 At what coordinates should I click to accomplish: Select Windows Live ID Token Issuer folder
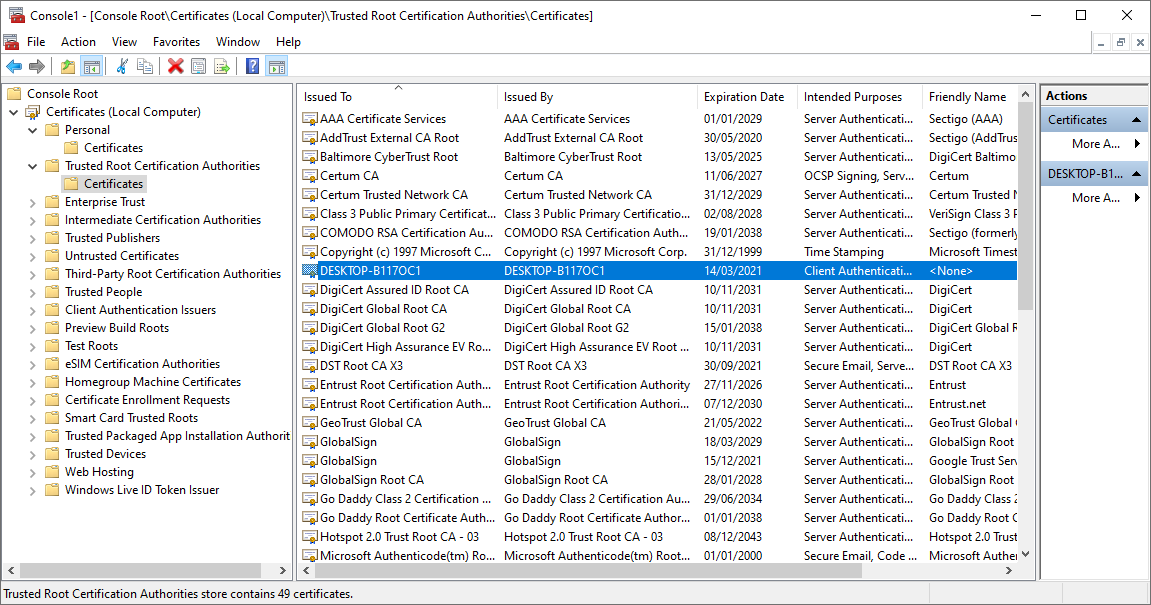142,490
